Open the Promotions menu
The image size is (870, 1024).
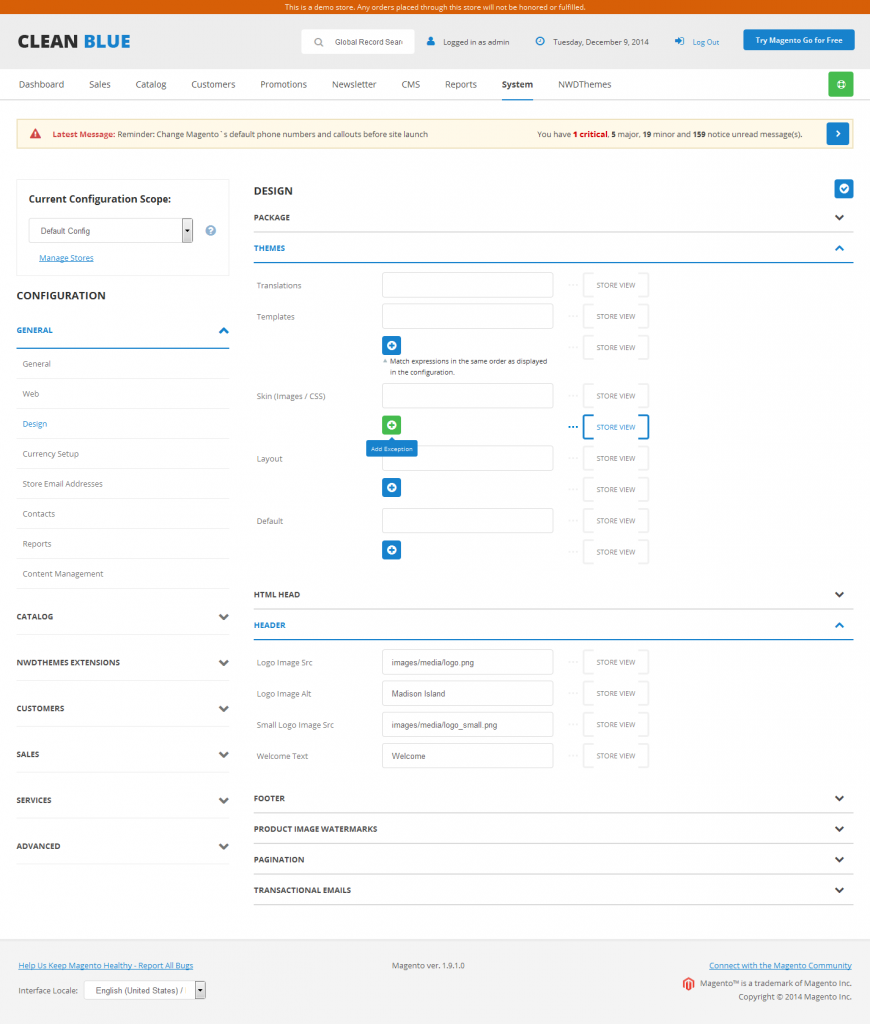283,84
